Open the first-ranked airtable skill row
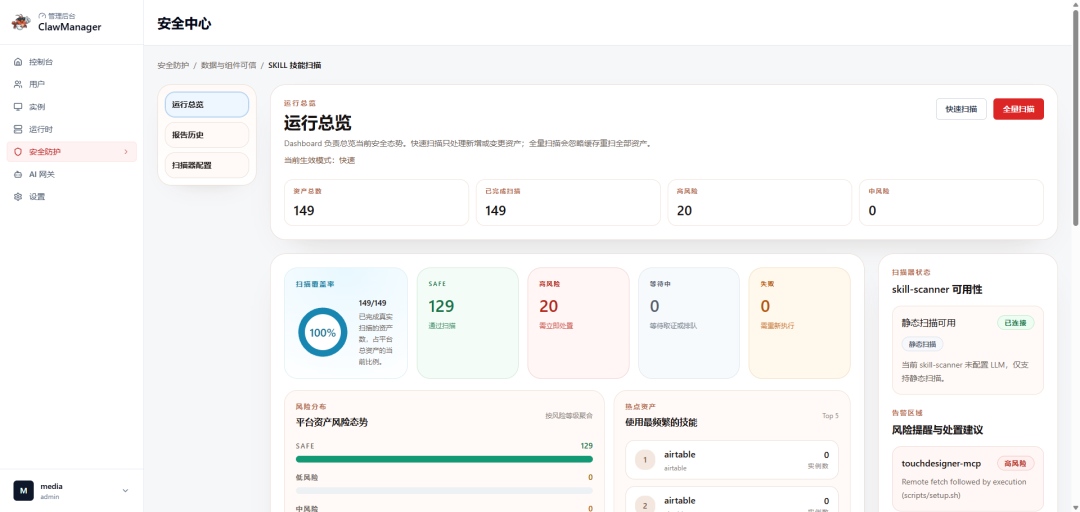This screenshot has width=1080, height=512. [731, 460]
